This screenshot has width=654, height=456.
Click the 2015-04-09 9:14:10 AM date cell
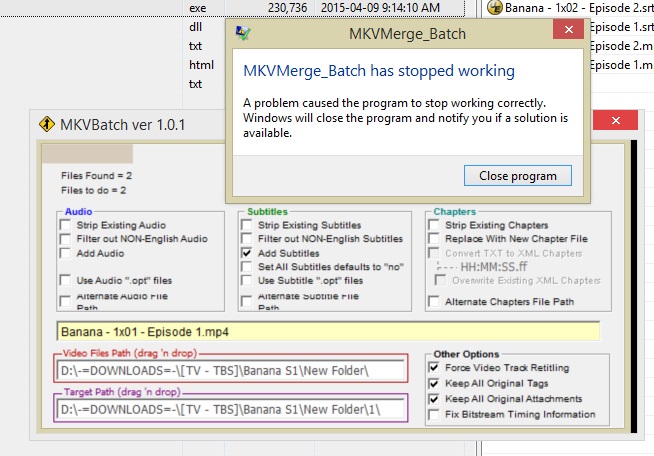point(380,8)
